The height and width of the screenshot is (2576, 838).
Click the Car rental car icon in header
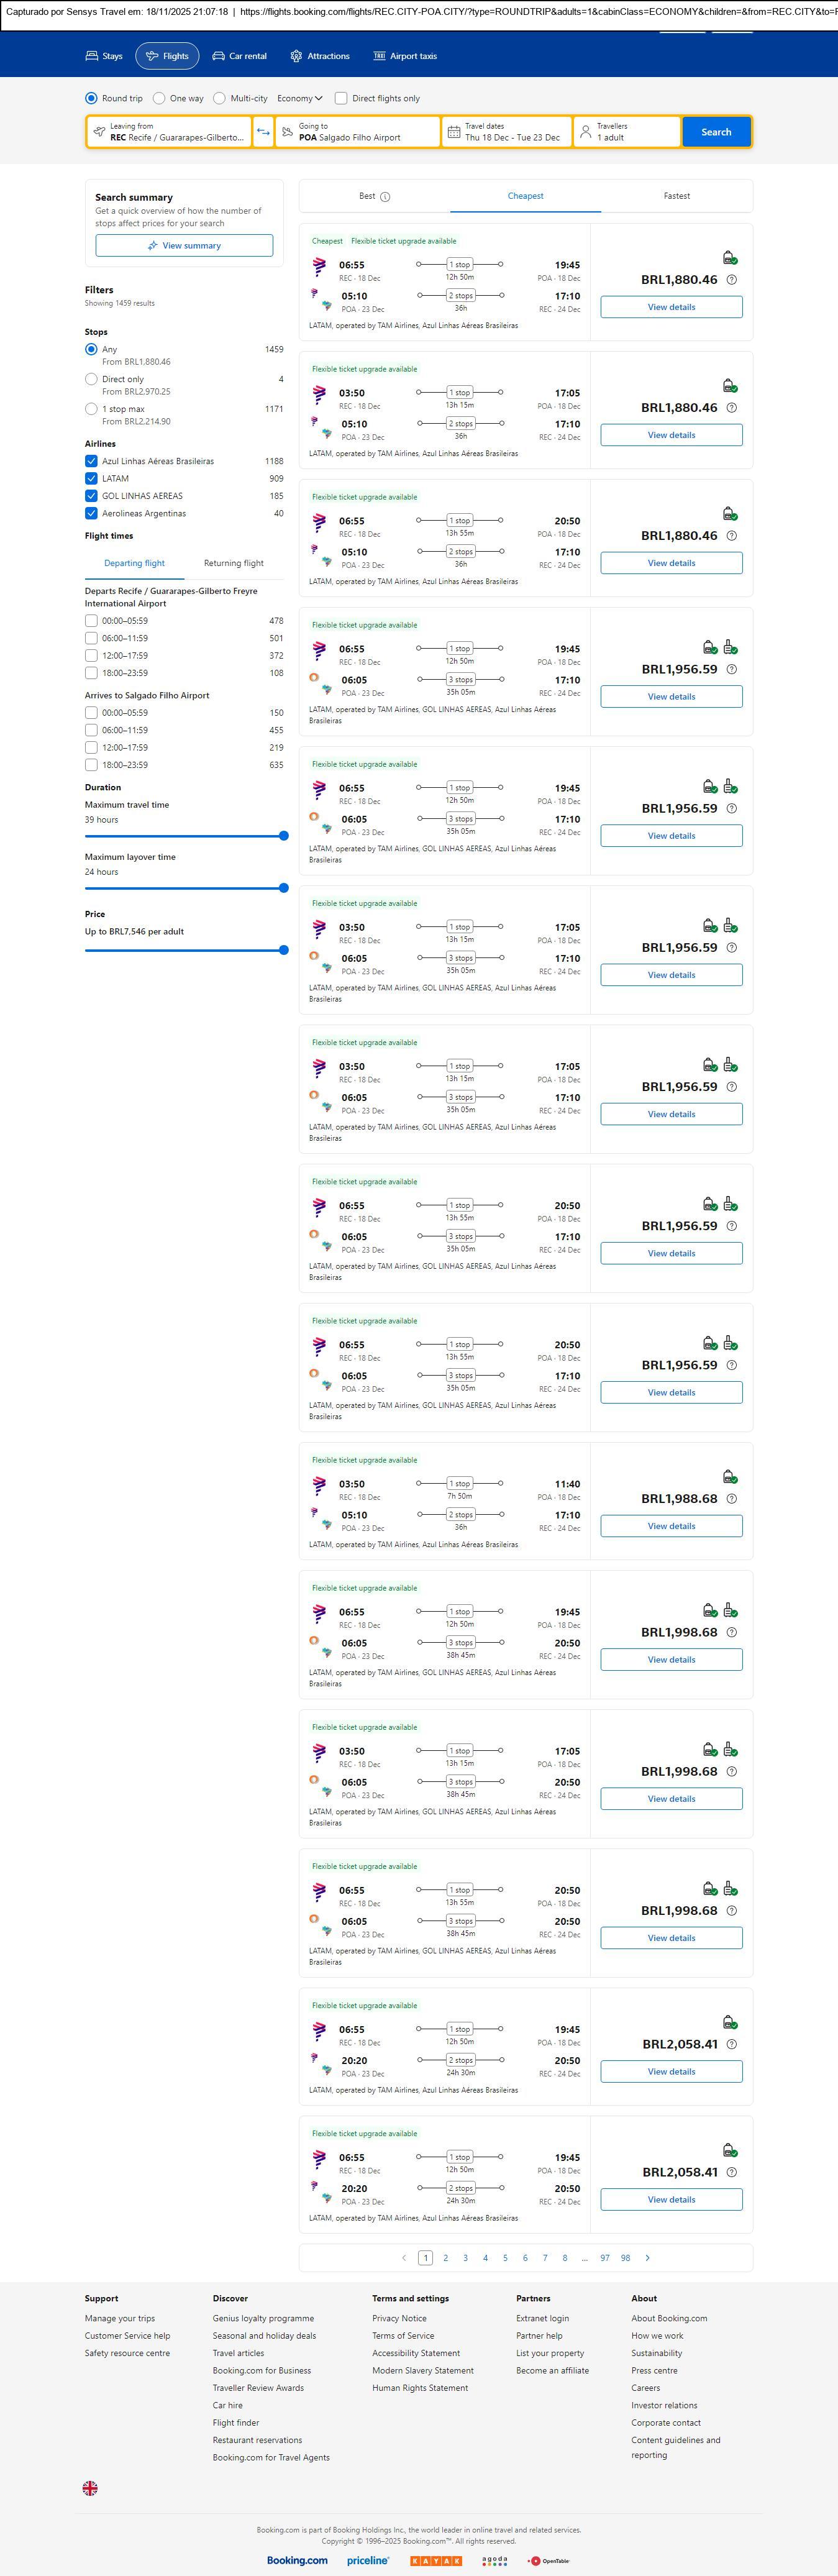218,56
